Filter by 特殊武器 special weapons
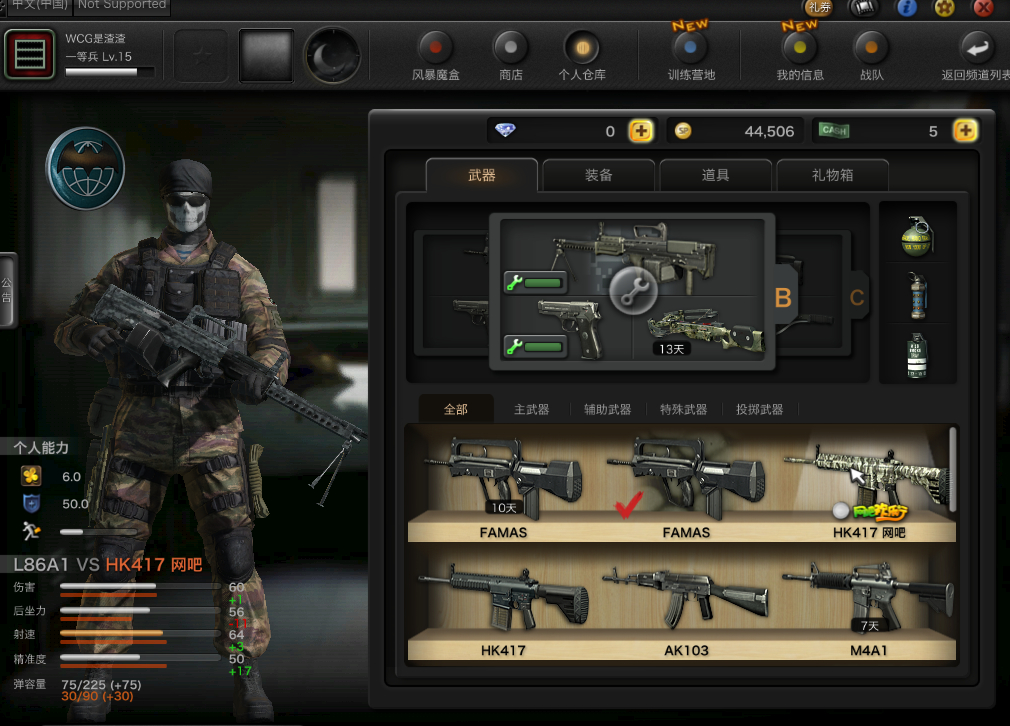The image size is (1010, 726). point(683,409)
